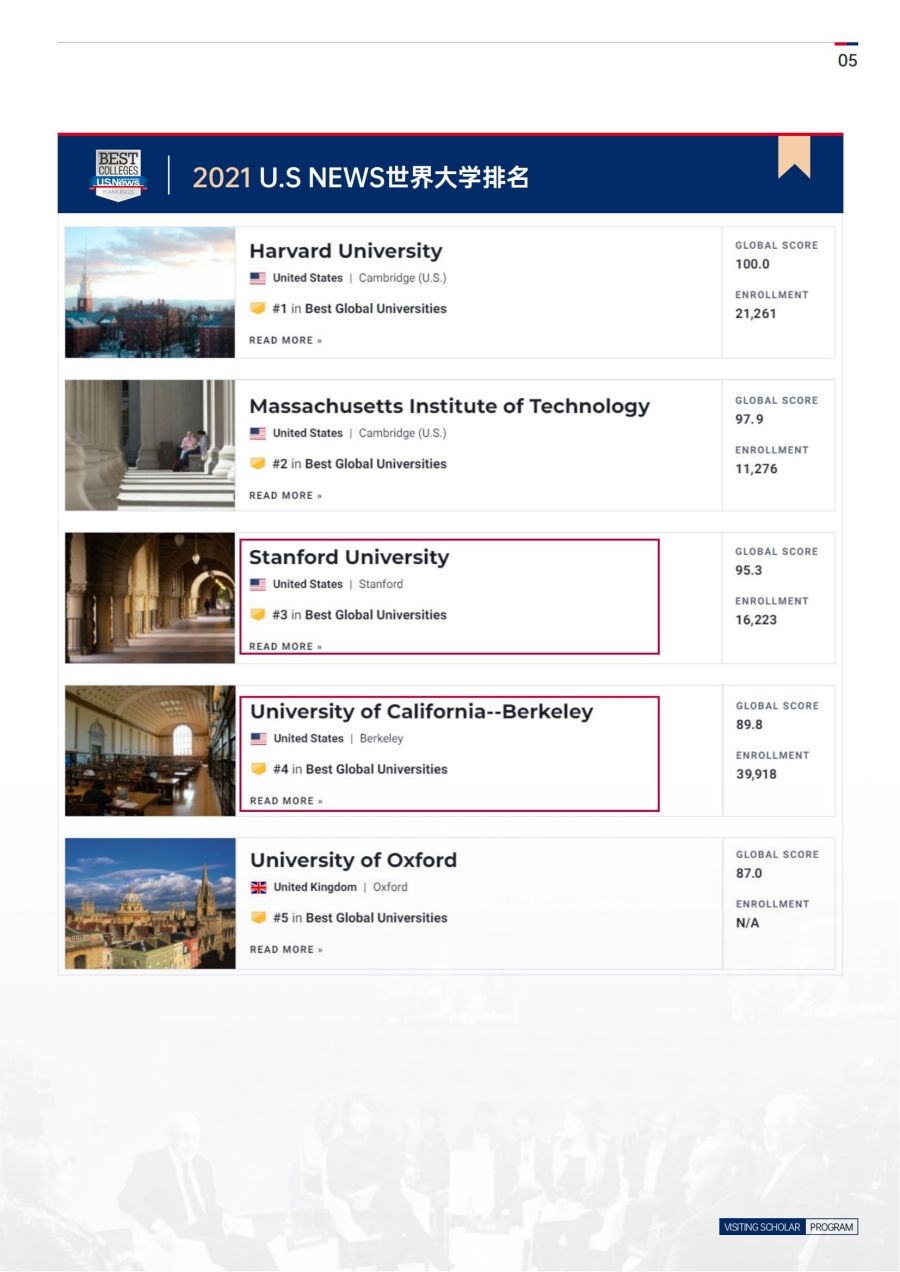900x1272 pixels.
Task: Click '#4 in Best Global Universities' text
Action: click(360, 768)
